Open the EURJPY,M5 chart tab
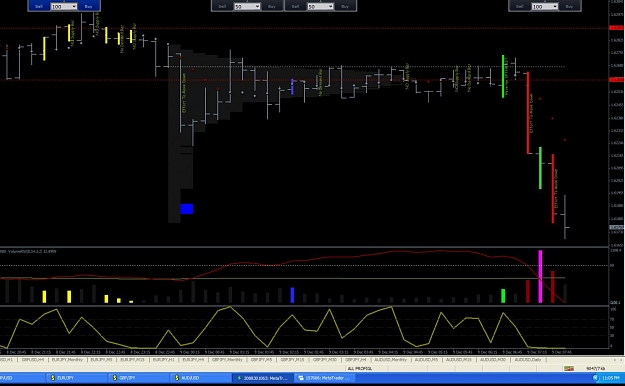The height and width of the screenshot is (386, 625). 101,359
